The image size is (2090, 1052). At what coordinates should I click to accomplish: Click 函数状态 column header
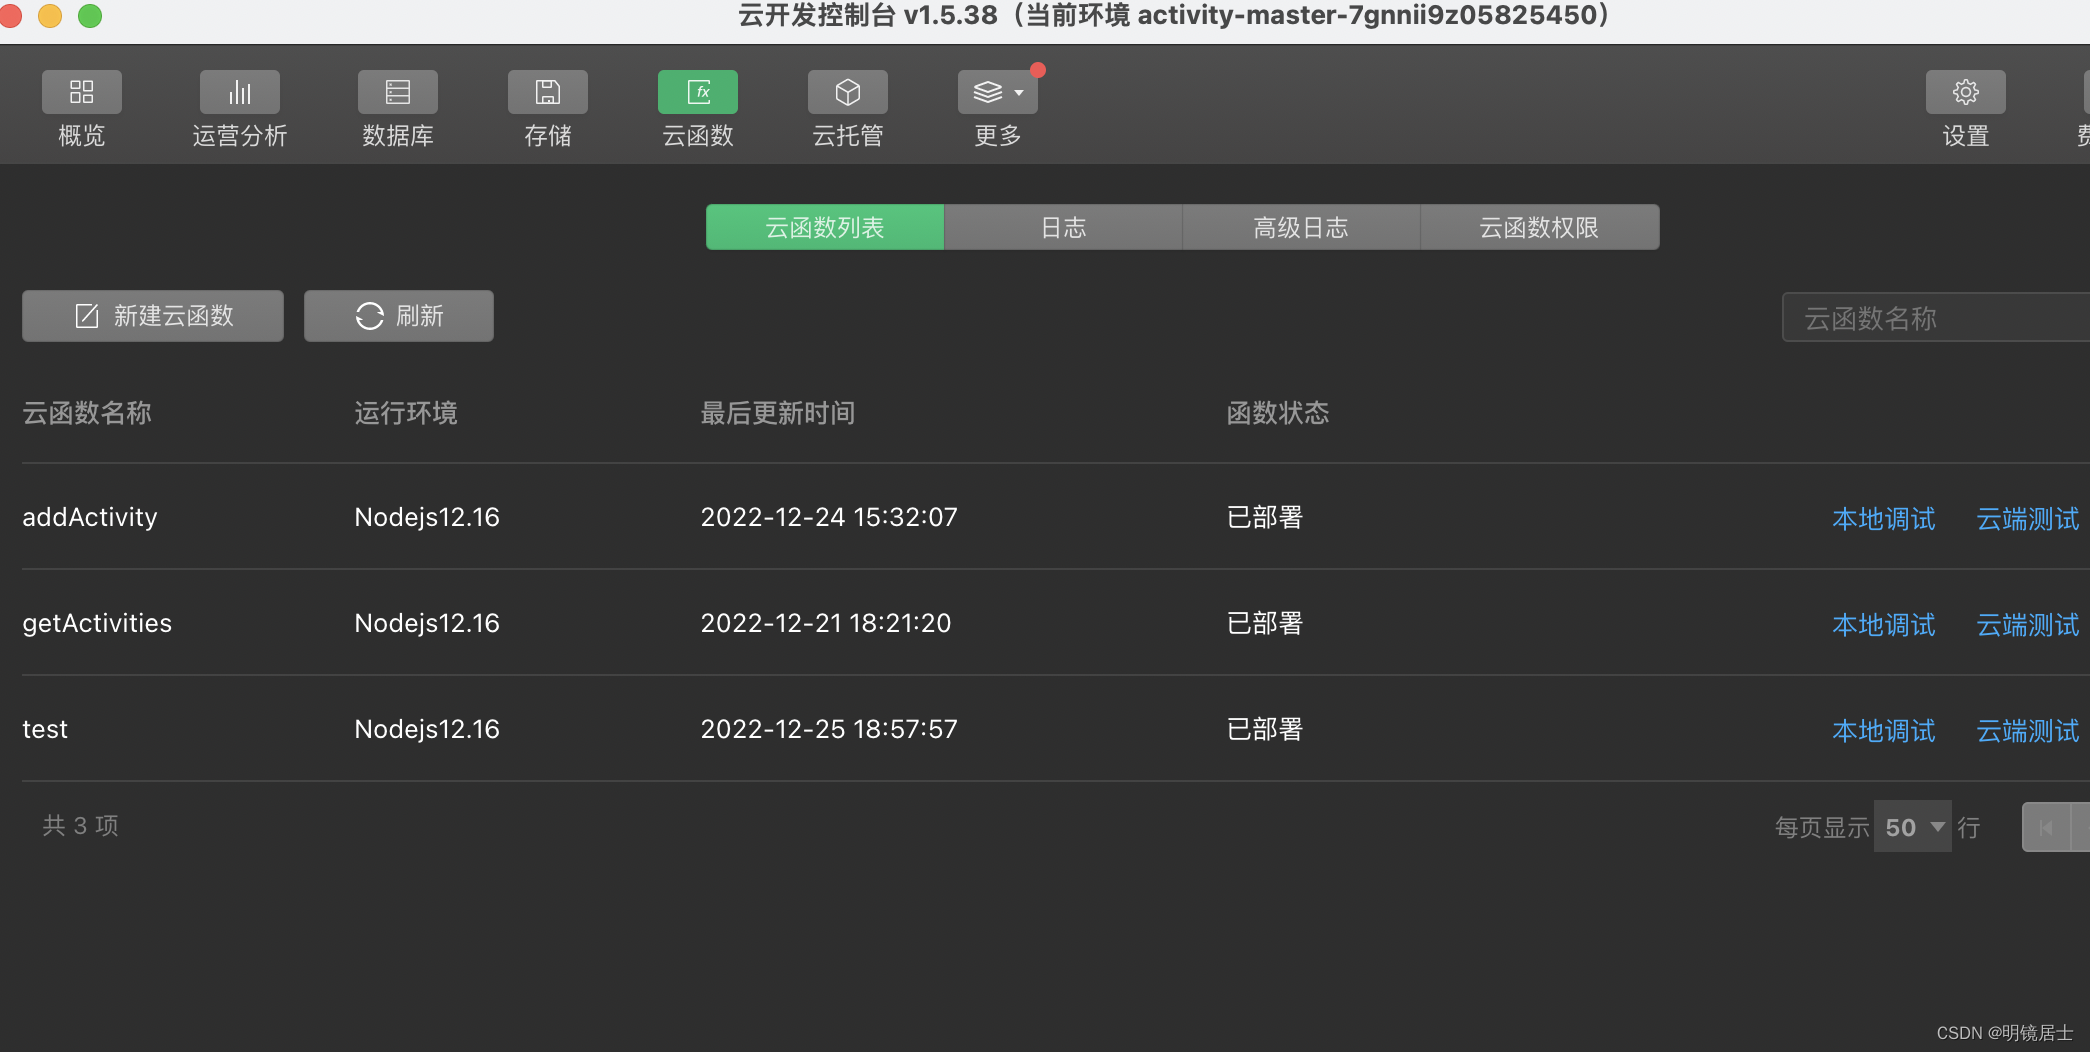point(1278,413)
